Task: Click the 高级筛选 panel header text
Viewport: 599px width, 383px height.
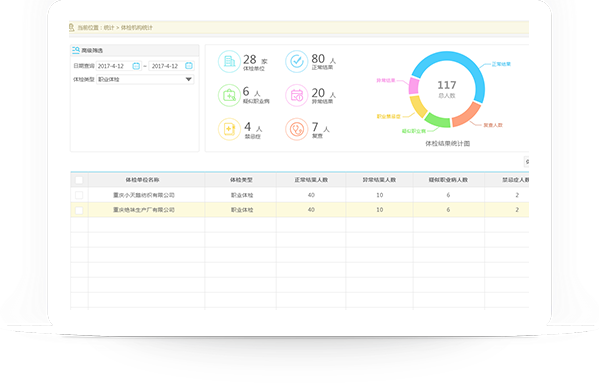Action: [x=92, y=50]
